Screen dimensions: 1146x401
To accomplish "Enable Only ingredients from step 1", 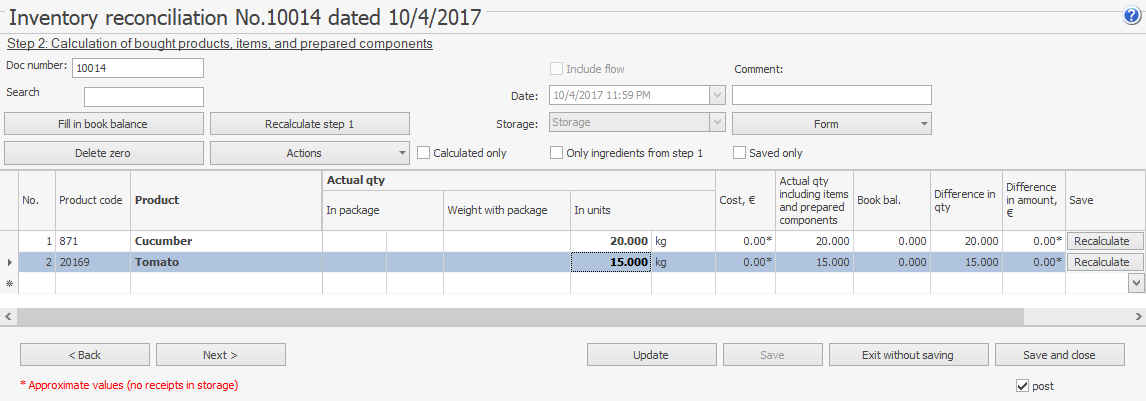I will 557,153.
